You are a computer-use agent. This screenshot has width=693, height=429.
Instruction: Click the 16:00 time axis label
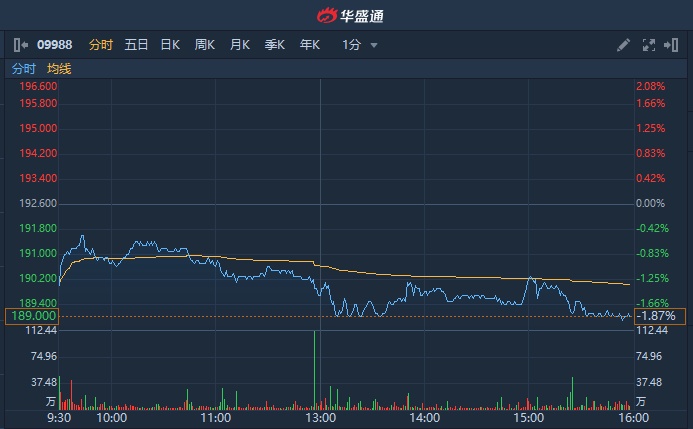pos(634,418)
